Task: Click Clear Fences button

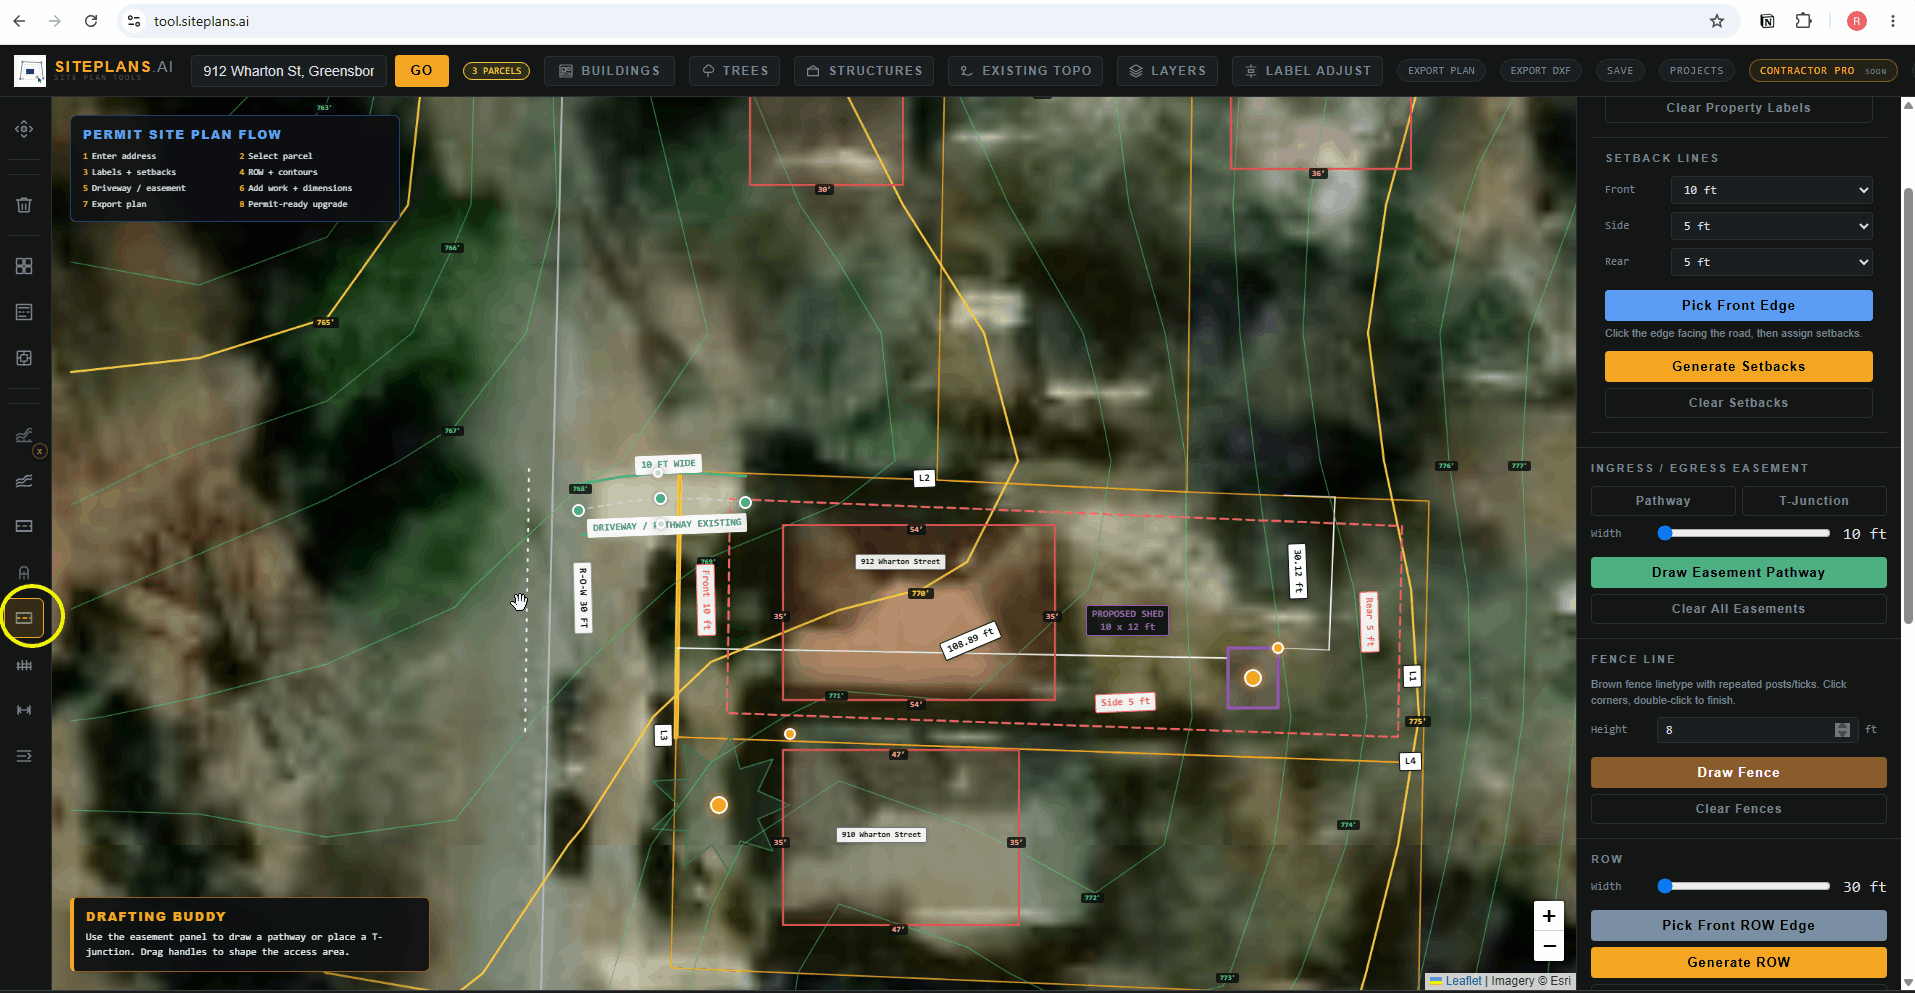Action: tap(1738, 808)
